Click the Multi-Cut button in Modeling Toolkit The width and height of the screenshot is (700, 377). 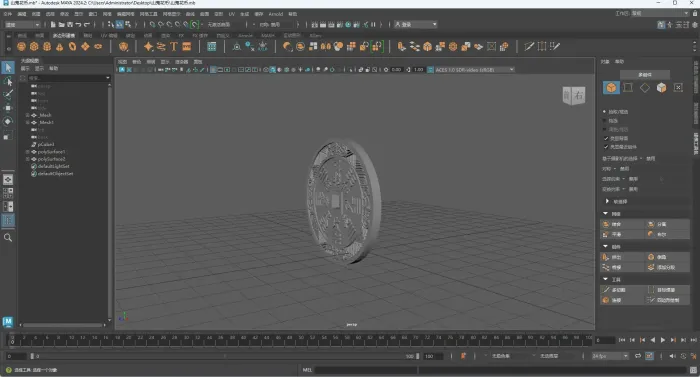623,290
